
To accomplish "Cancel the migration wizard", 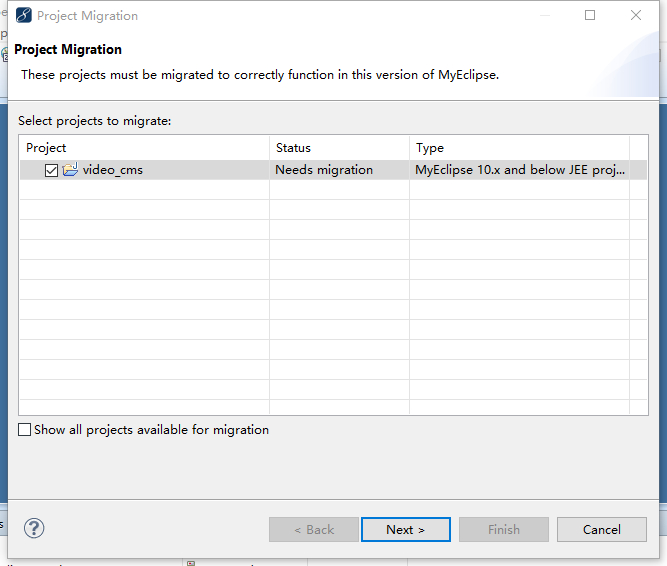I will (x=602, y=529).
